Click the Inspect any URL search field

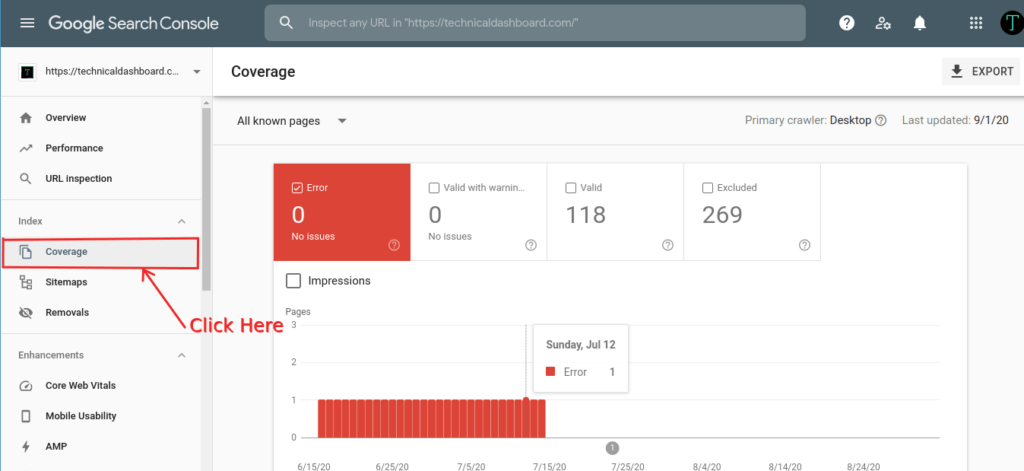tap(535, 23)
